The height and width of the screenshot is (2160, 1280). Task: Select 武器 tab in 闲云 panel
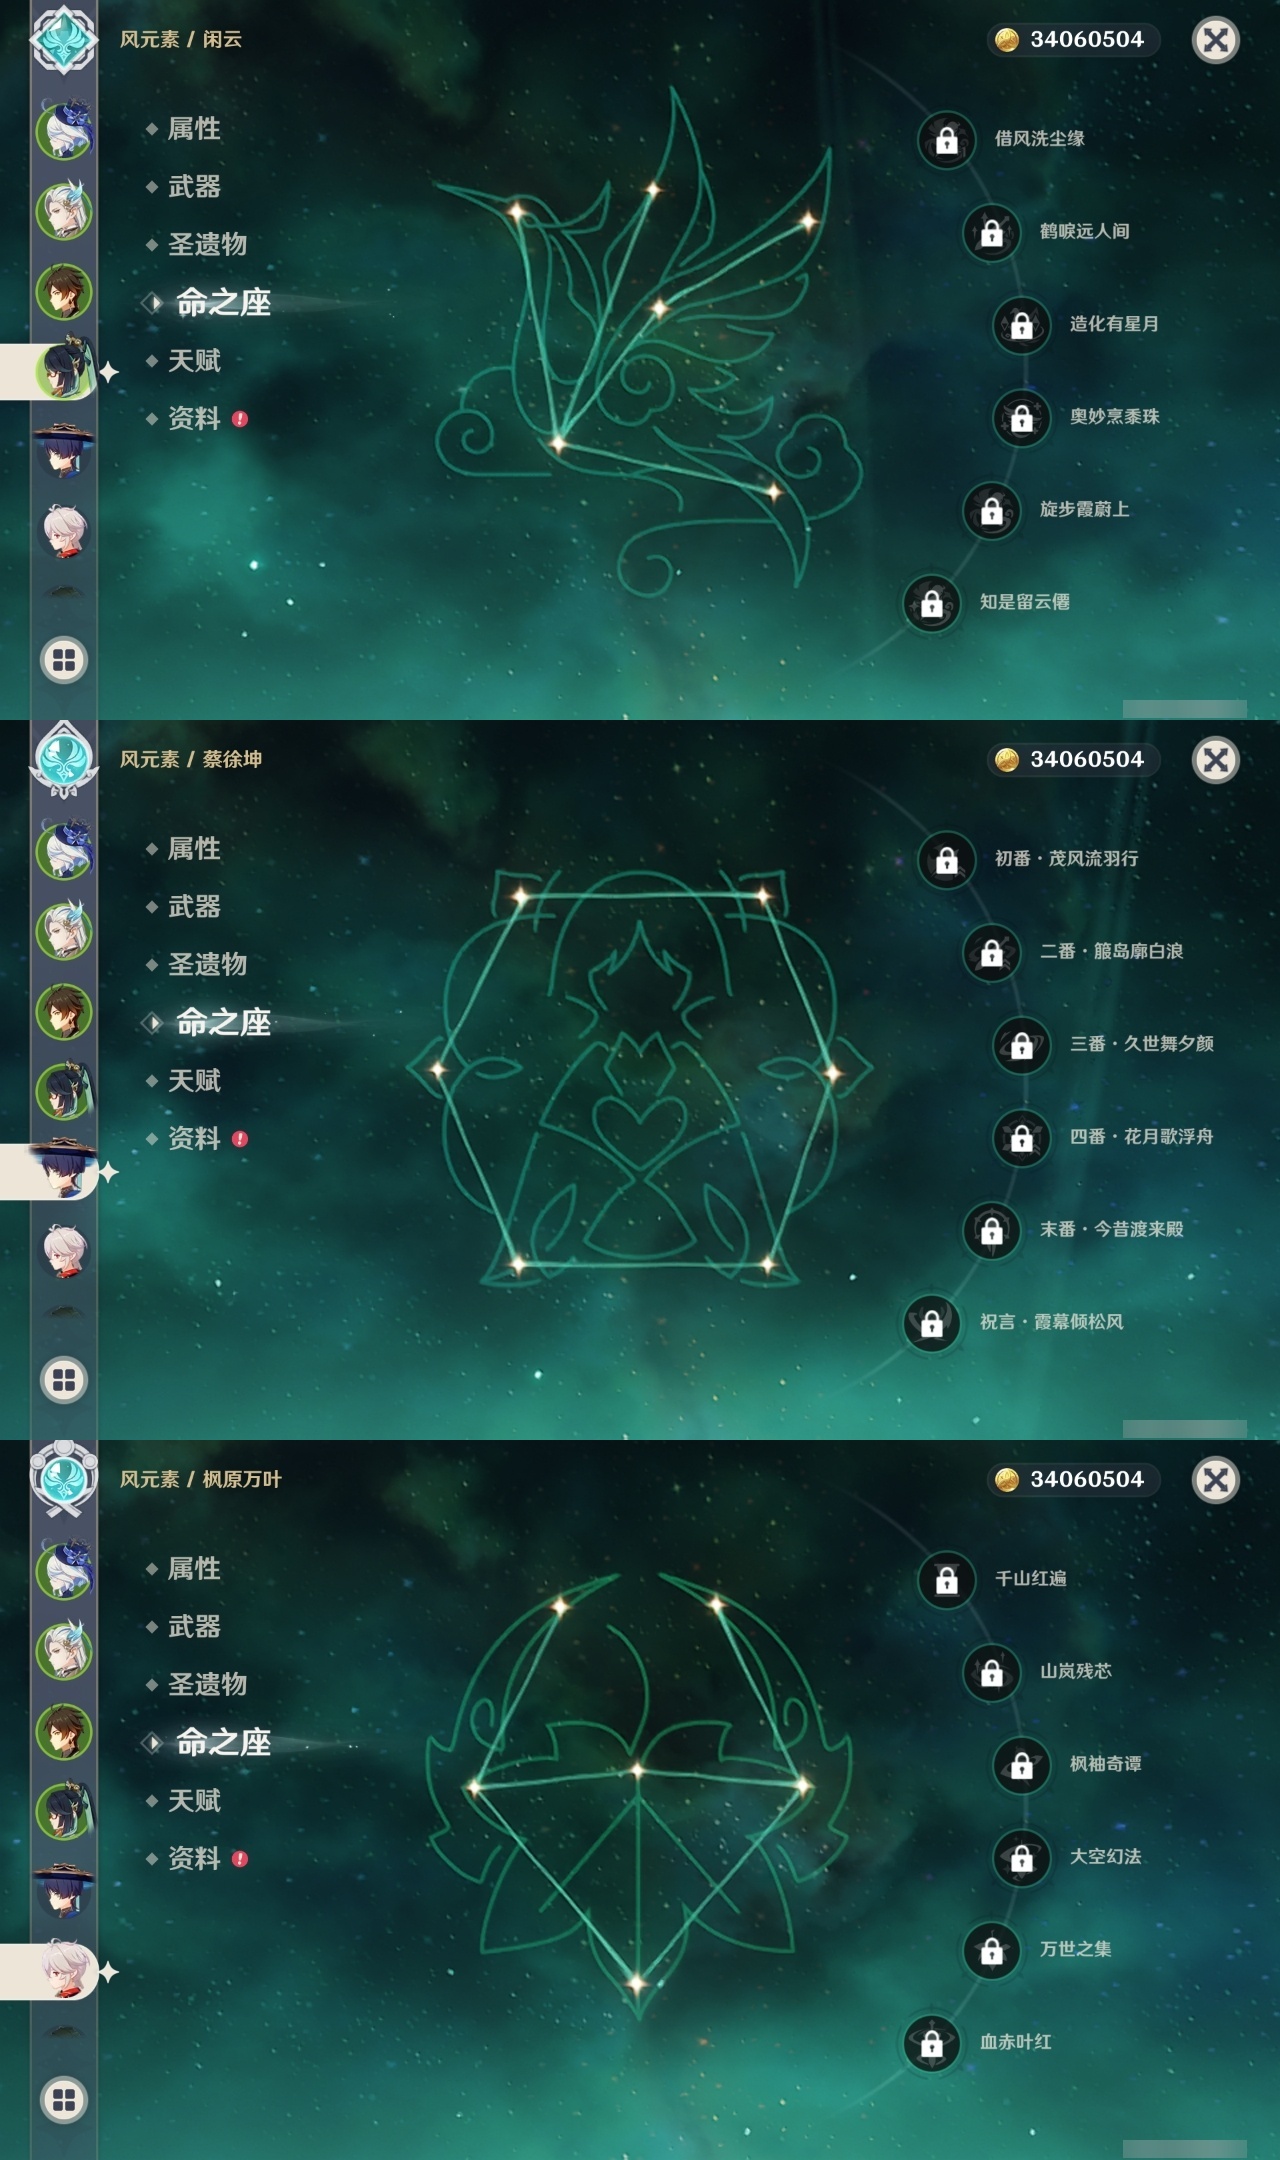pyautogui.click(x=194, y=186)
